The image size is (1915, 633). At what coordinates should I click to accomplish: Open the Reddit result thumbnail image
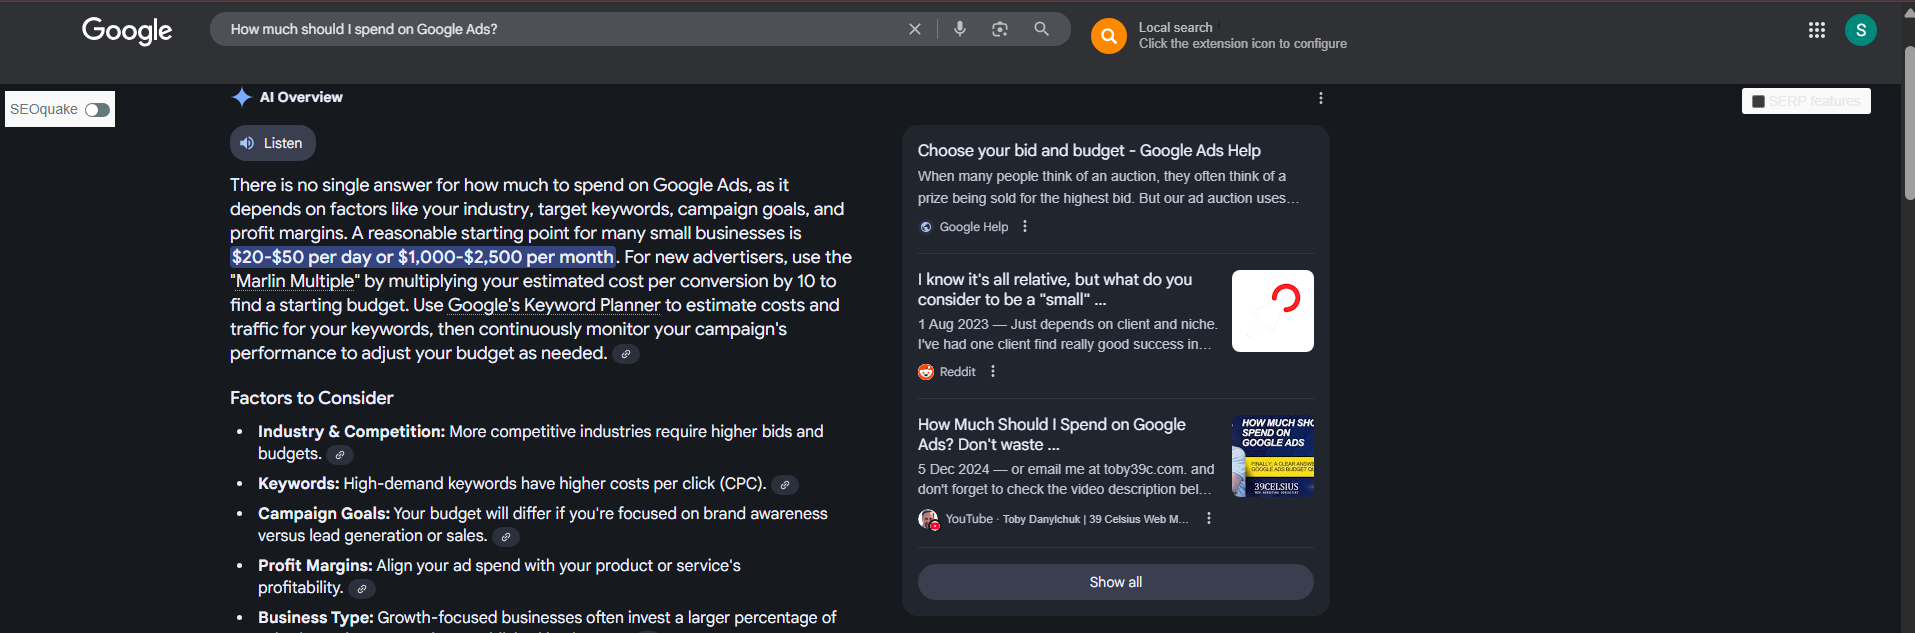pos(1273,311)
